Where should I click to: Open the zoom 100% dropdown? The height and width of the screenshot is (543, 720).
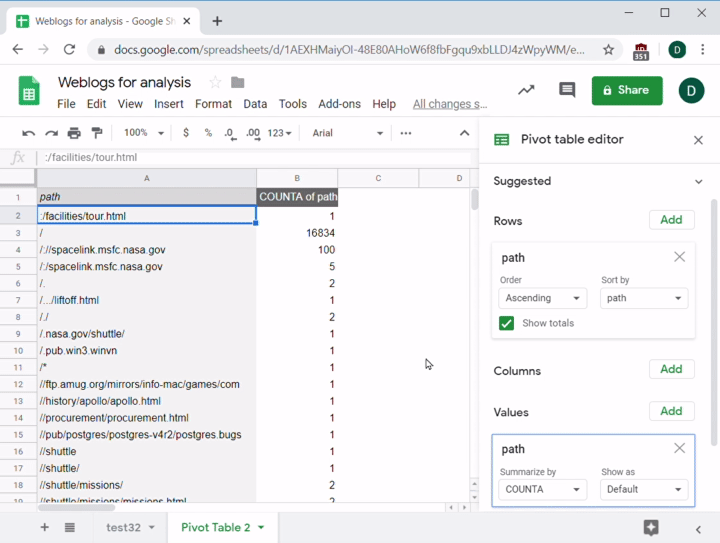point(144,133)
